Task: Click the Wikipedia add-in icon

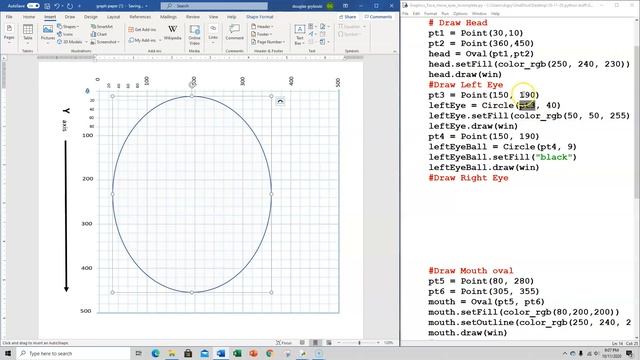Action: coord(173,33)
